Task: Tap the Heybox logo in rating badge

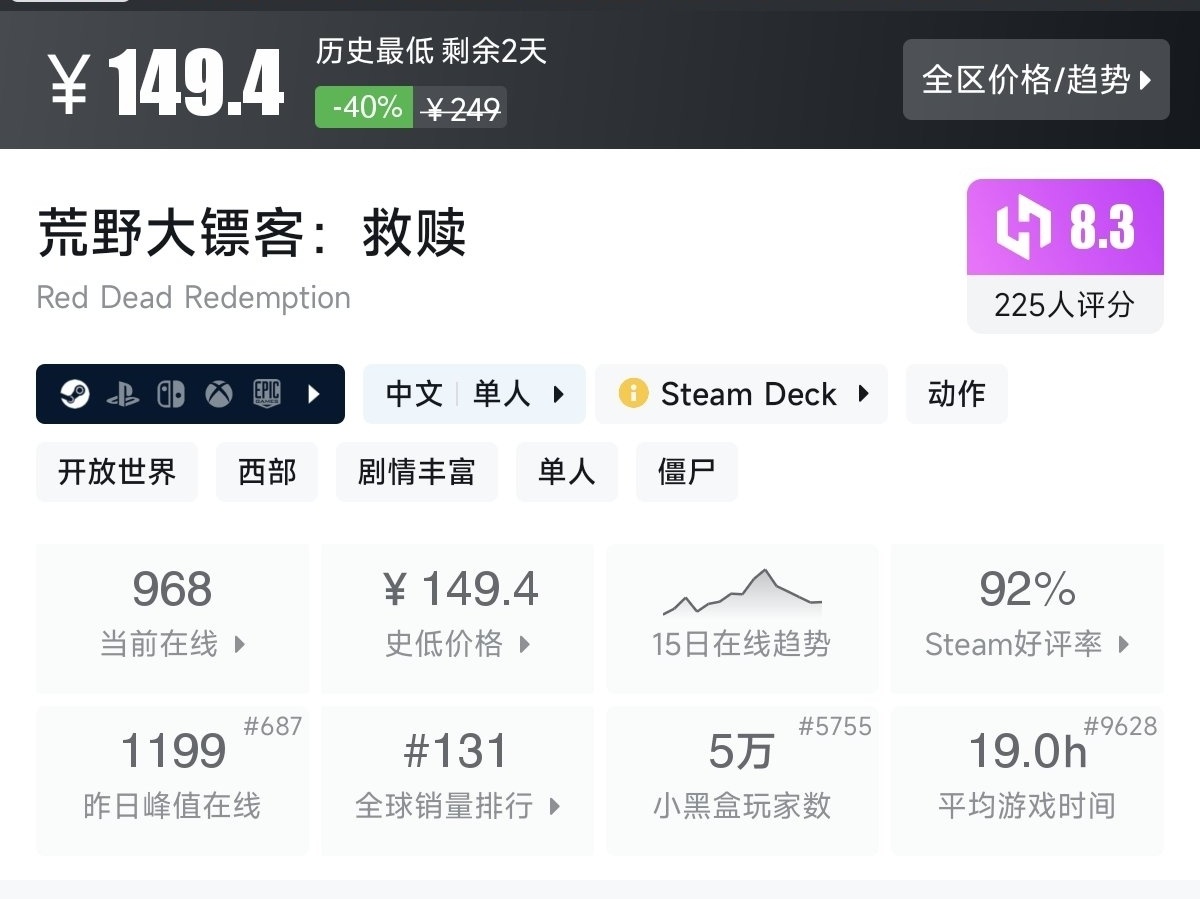Action: (1023, 227)
